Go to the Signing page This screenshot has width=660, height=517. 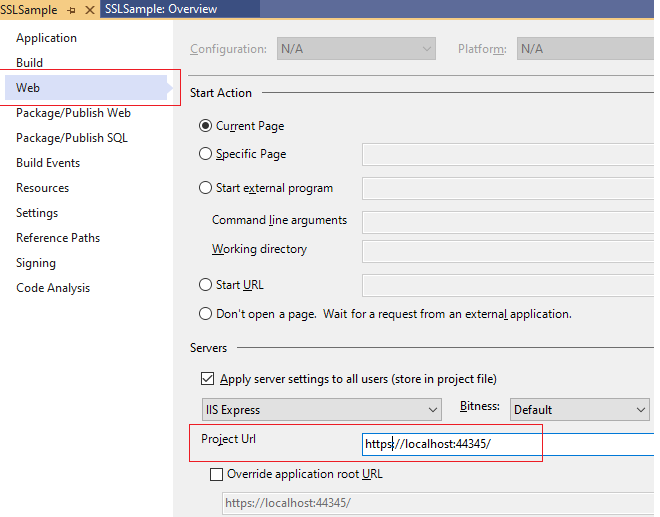[36, 263]
